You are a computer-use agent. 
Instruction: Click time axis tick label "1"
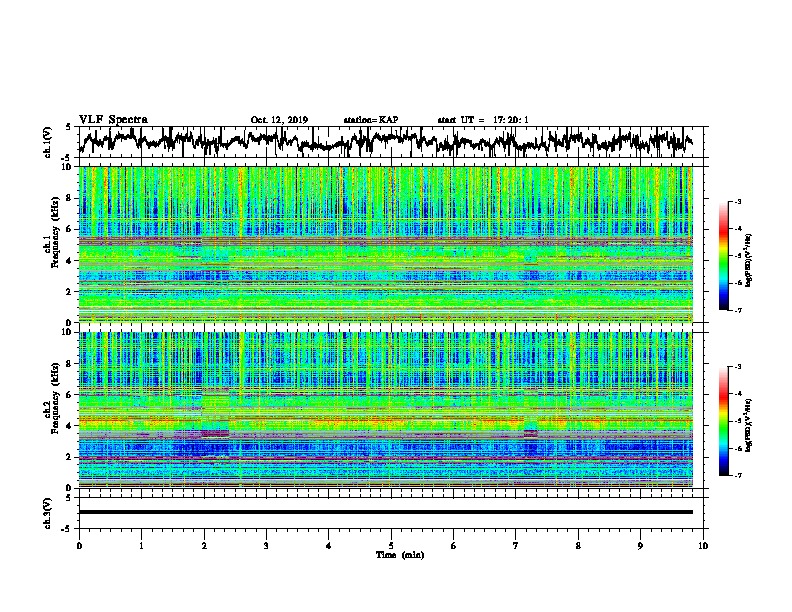[141, 545]
